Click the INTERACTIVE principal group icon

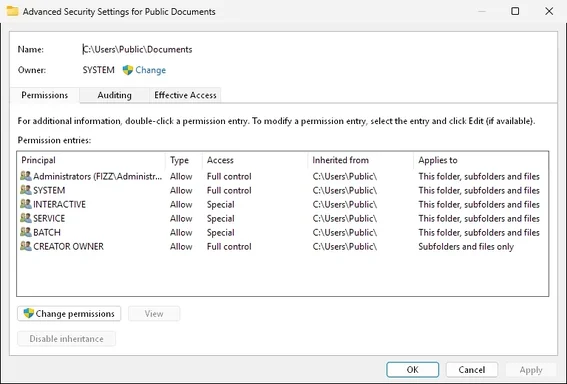pyautogui.click(x=26, y=204)
